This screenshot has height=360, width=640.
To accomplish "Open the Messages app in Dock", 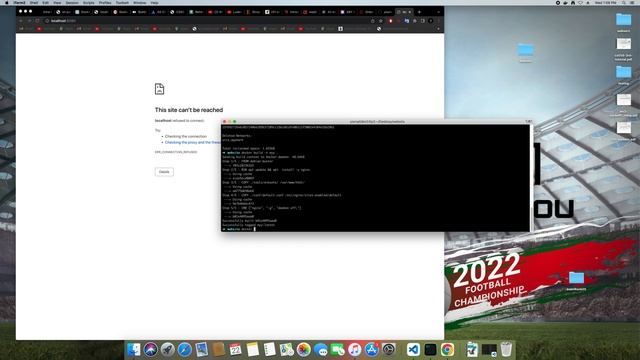I will tap(321, 349).
